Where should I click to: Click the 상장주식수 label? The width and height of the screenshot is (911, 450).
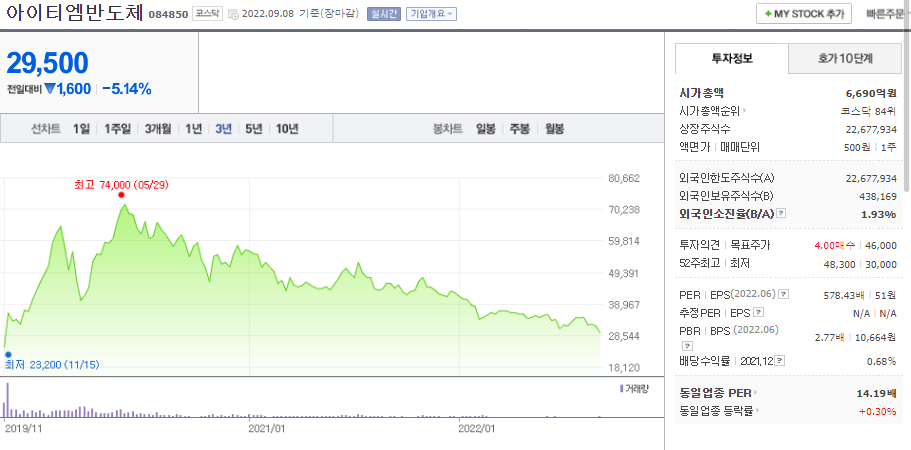click(x=705, y=129)
